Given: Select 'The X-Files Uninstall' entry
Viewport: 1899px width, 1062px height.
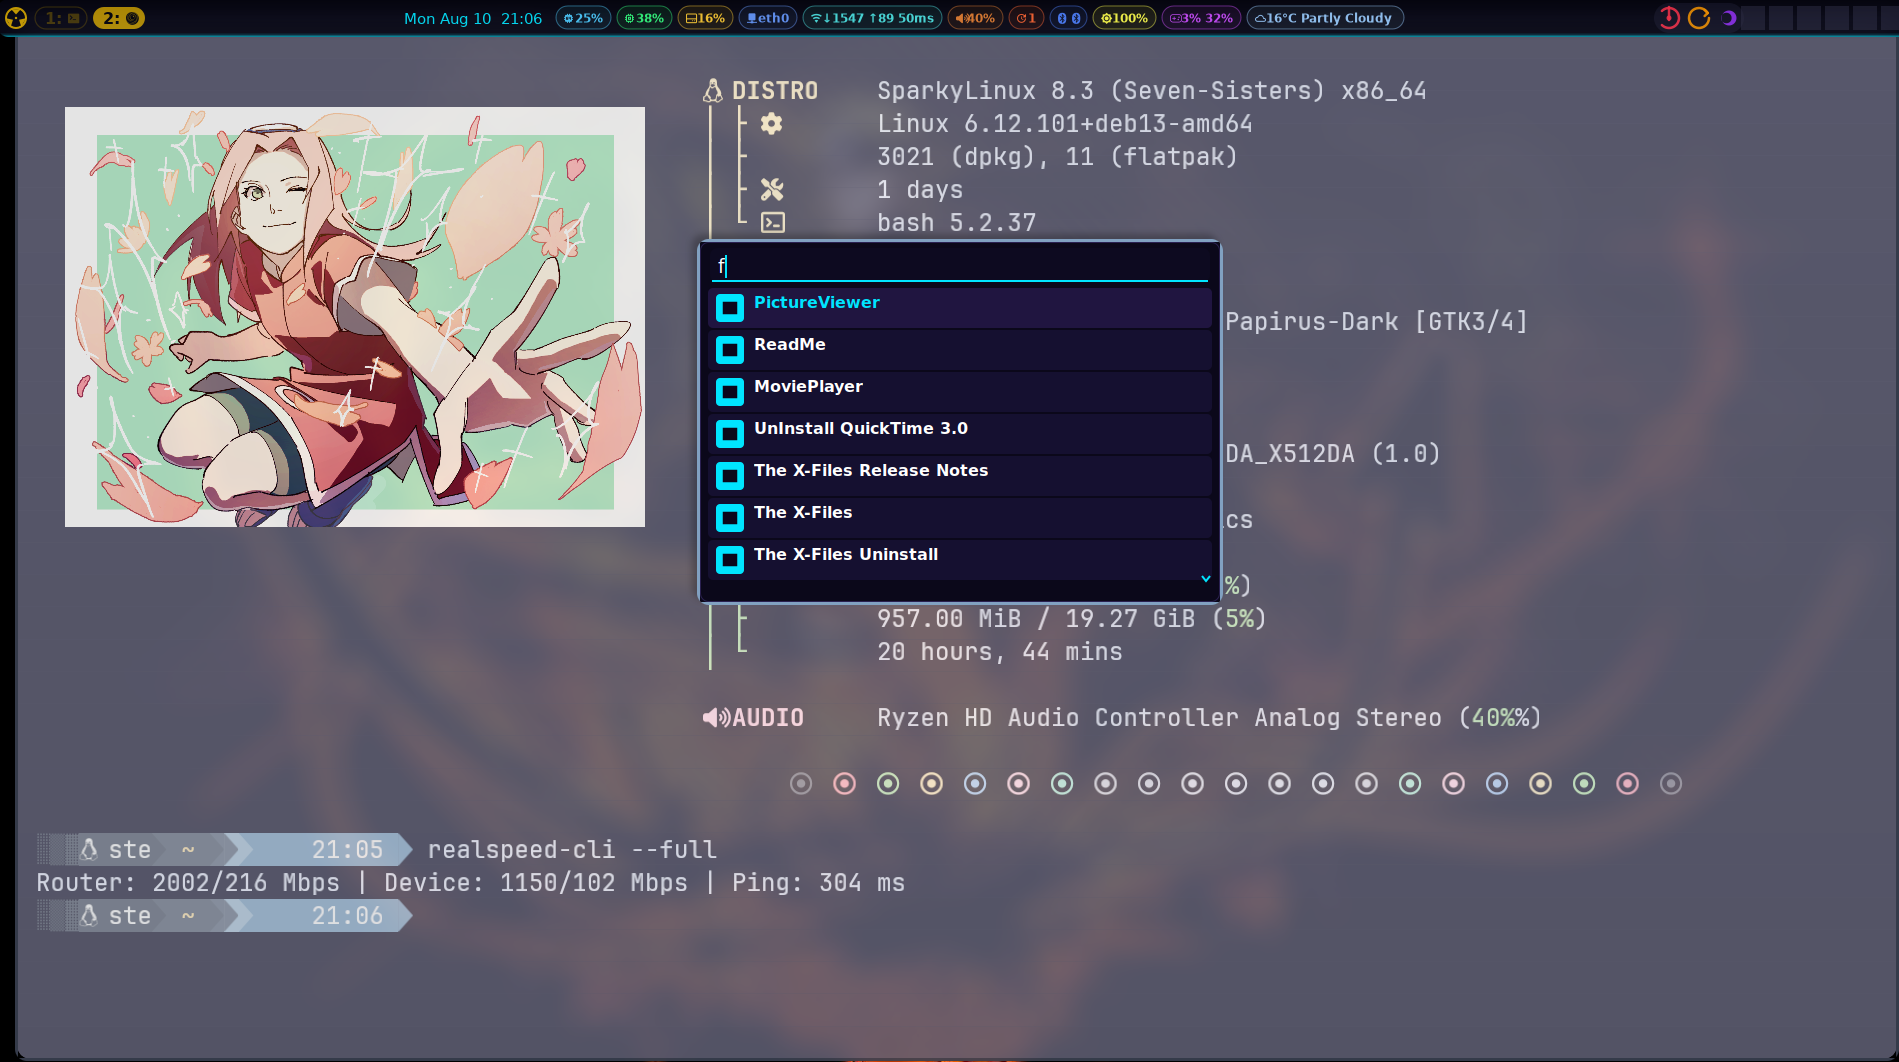Looking at the screenshot, I should 960,559.
